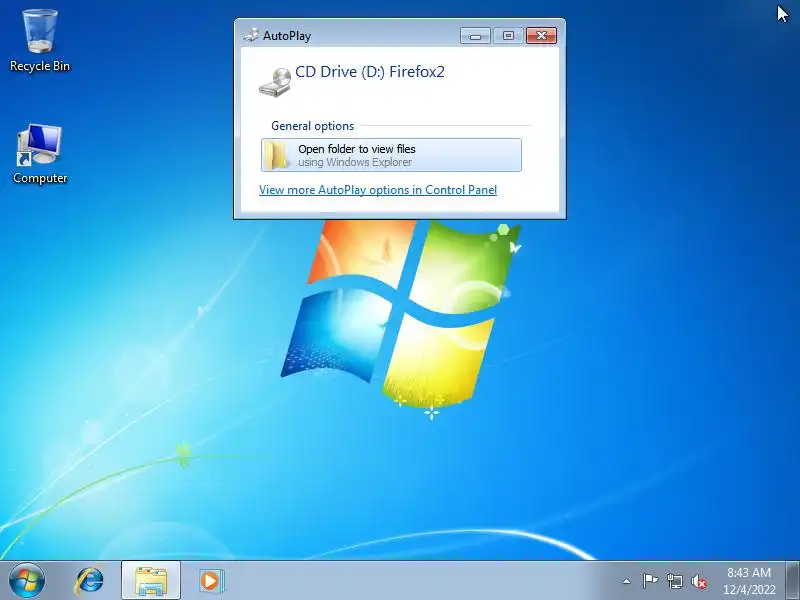Click the Windows Start orb
The width and height of the screenshot is (800, 600).
27,580
